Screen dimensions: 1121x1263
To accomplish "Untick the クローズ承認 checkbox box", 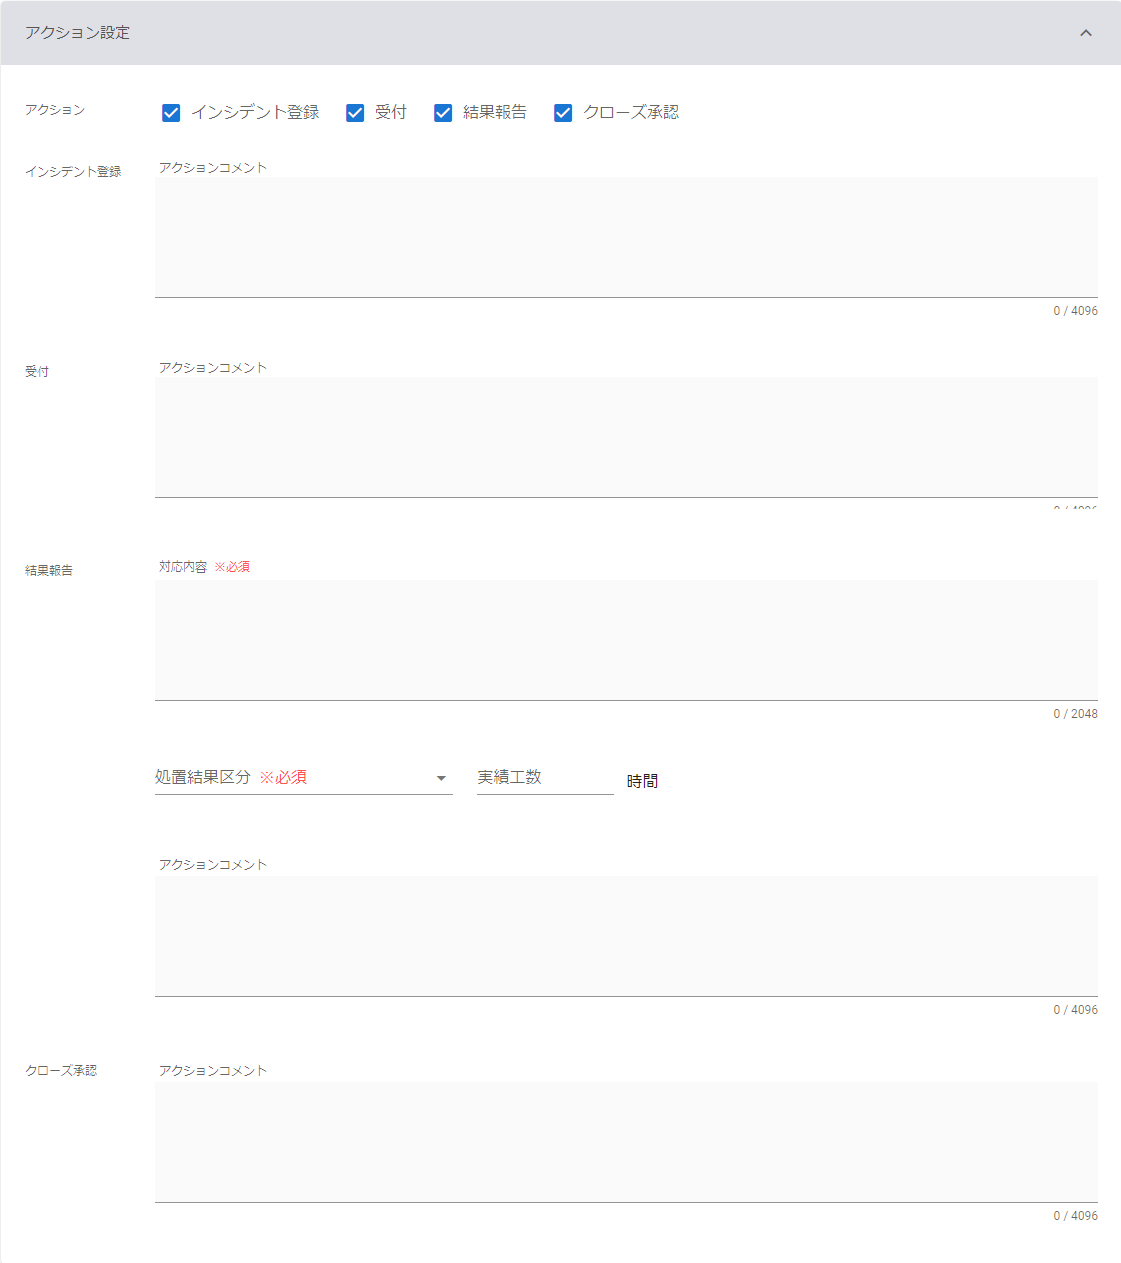I will point(563,113).
